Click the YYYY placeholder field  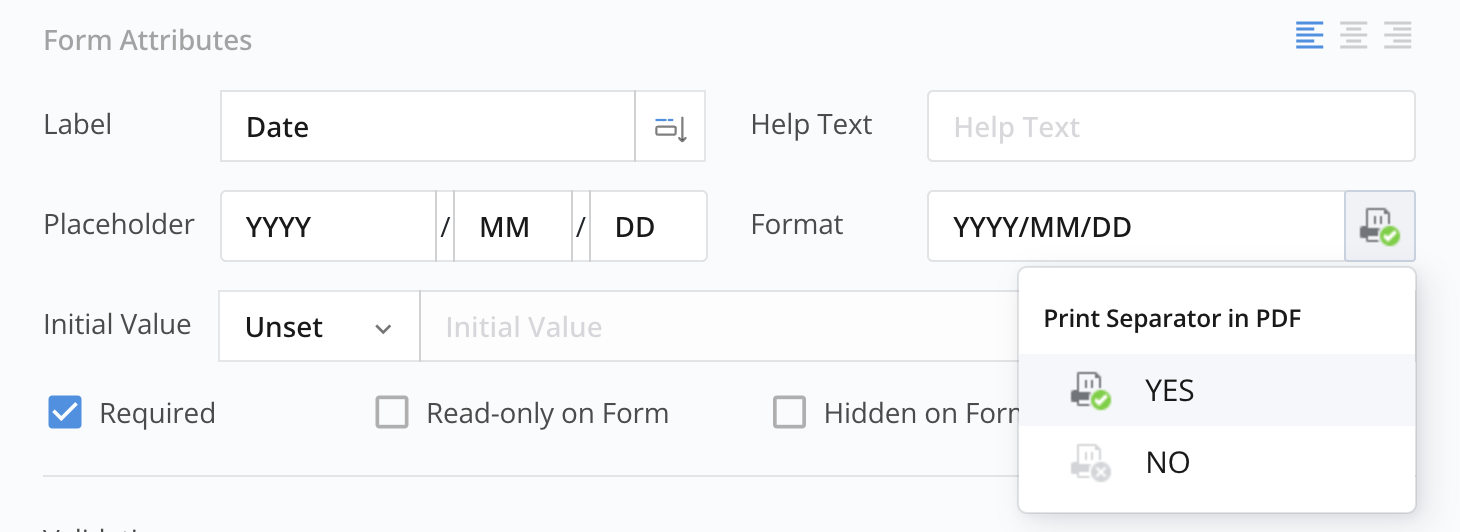point(328,227)
